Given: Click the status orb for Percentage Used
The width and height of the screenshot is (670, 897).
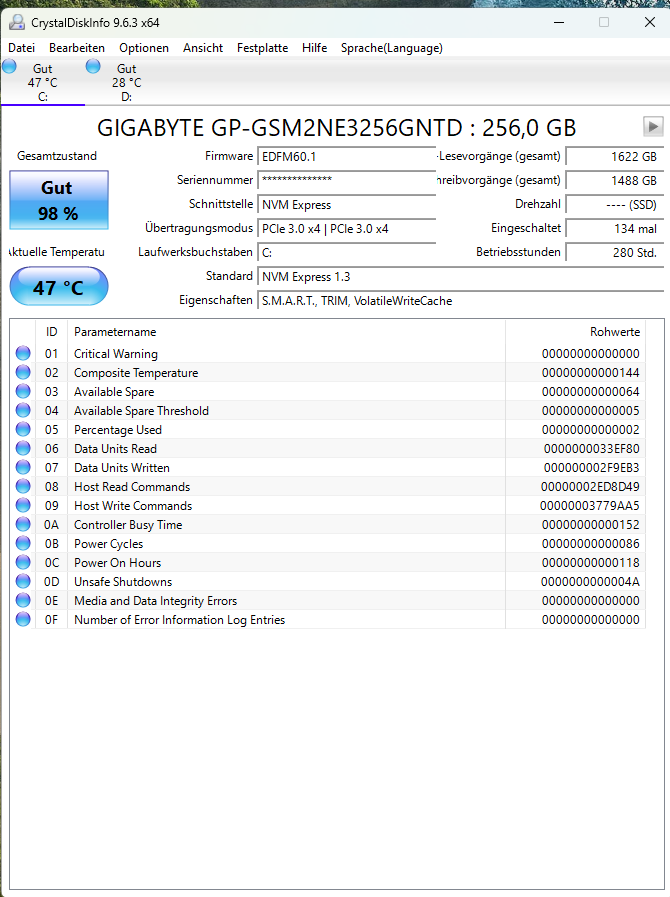Looking at the screenshot, I should (23, 429).
